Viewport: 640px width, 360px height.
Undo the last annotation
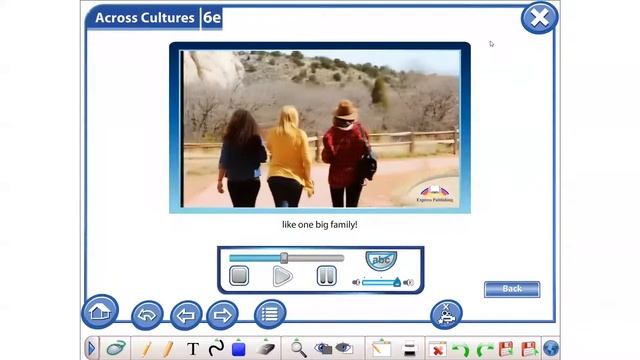pyautogui.click(x=461, y=350)
